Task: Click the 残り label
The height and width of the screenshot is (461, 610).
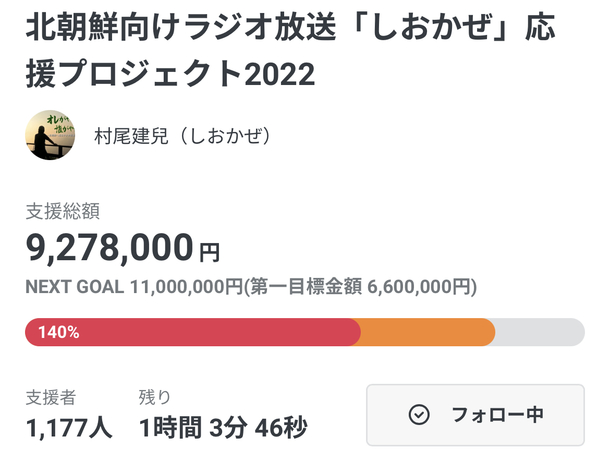Action: tap(155, 397)
